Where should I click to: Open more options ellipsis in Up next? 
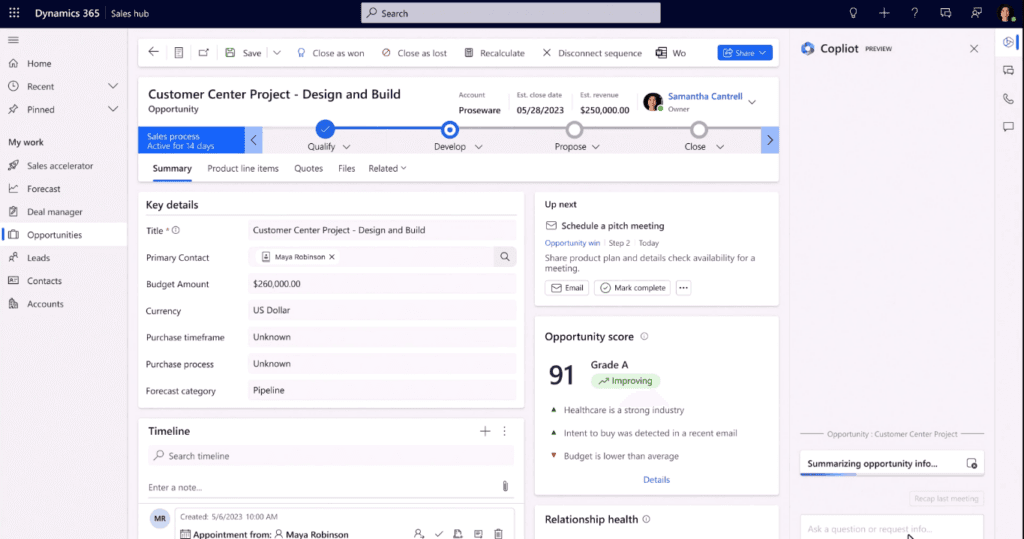pyautogui.click(x=683, y=288)
